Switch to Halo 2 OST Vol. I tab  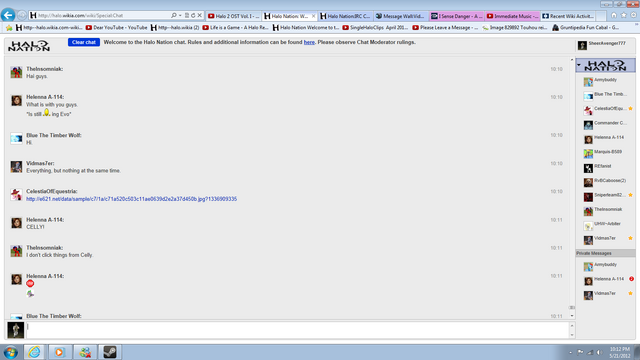[x=233, y=16]
